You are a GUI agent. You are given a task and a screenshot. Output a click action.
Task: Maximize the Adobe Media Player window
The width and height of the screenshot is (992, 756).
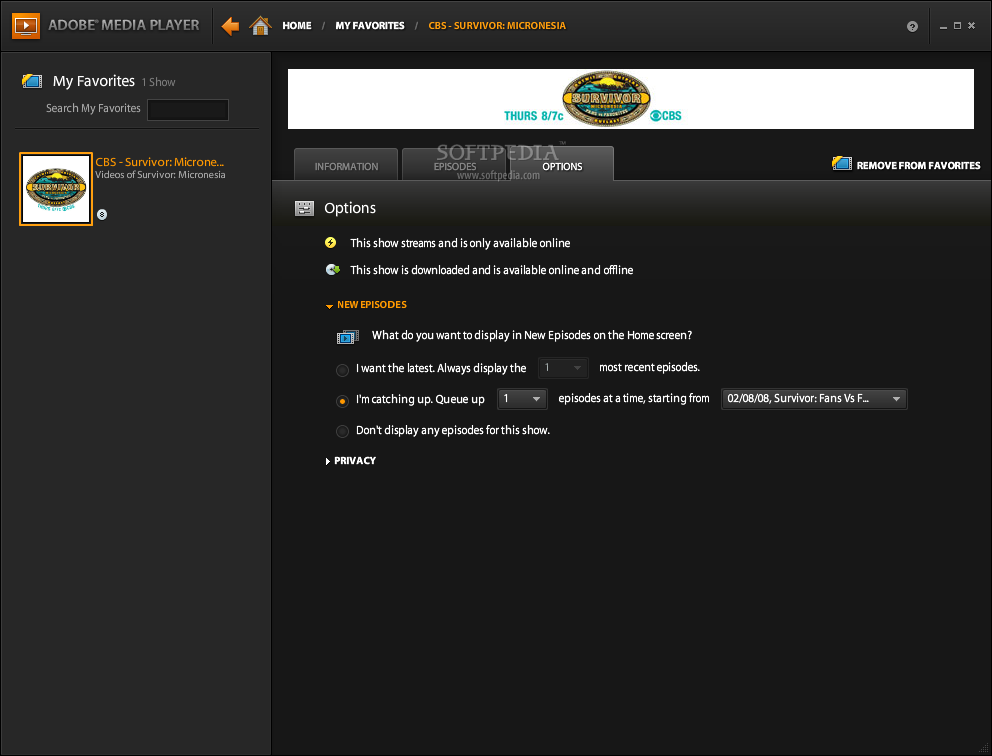coord(957,26)
